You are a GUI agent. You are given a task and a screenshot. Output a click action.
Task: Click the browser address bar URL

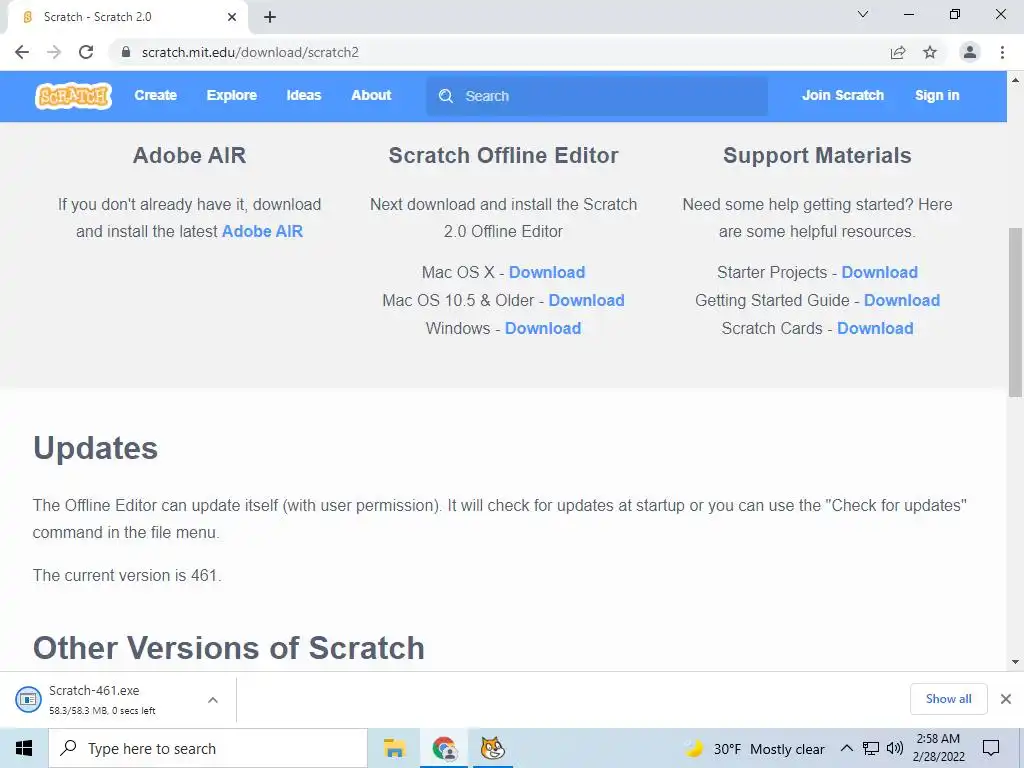tap(250, 52)
